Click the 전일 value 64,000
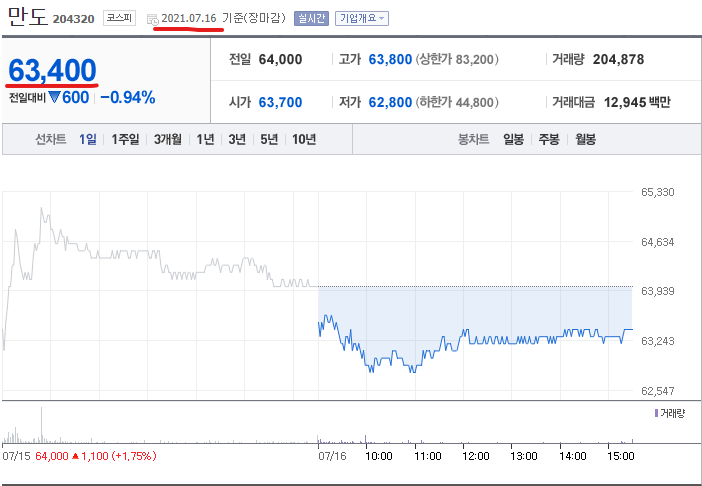 pyautogui.click(x=280, y=59)
